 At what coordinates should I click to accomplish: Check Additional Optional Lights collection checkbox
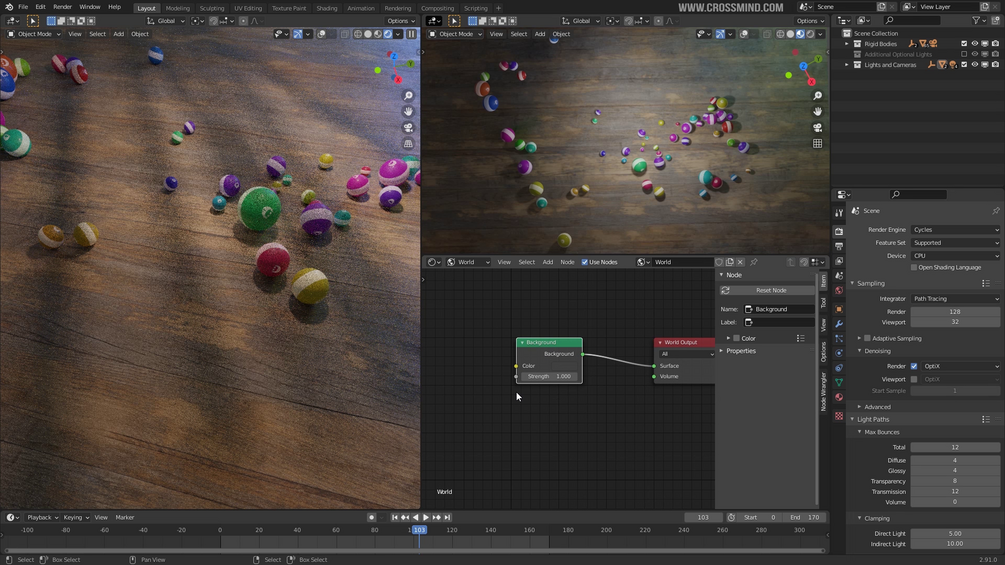pyautogui.click(x=964, y=54)
